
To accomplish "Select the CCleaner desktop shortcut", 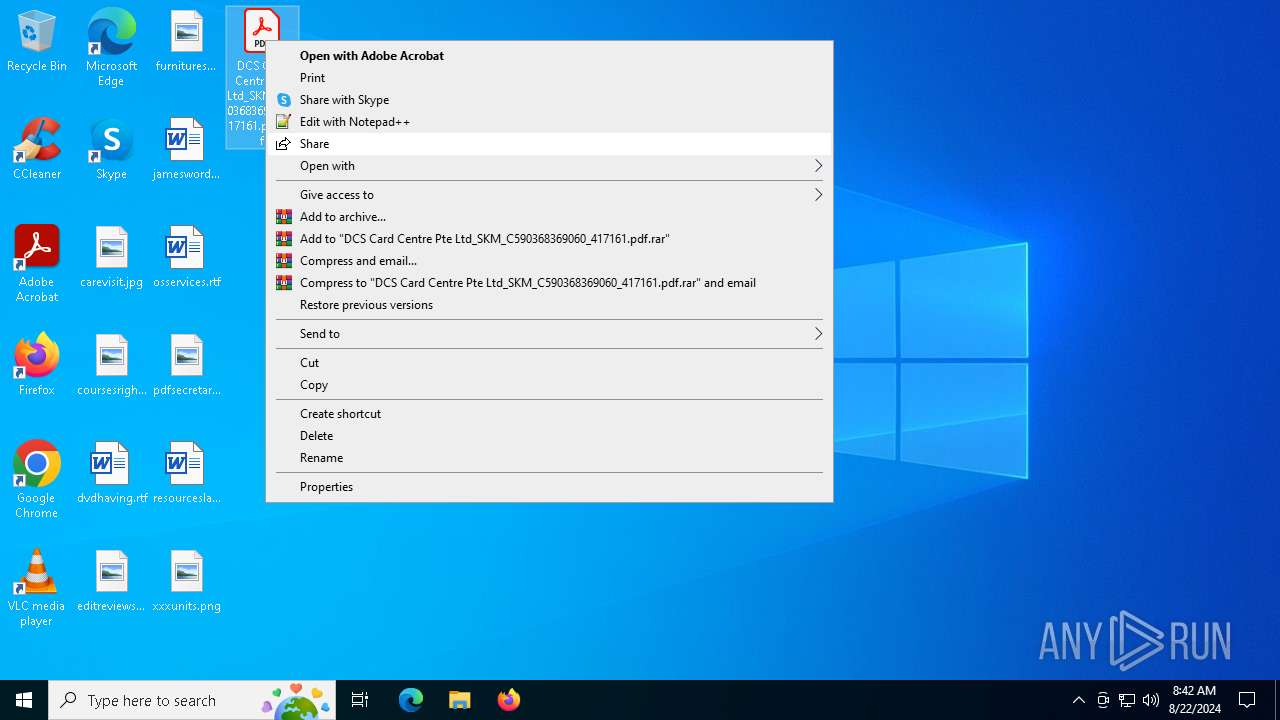I will pos(37,150).
